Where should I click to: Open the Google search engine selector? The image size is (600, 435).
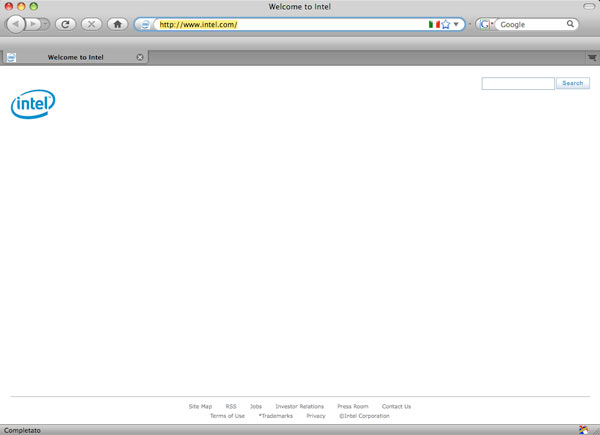click(485, 24)
